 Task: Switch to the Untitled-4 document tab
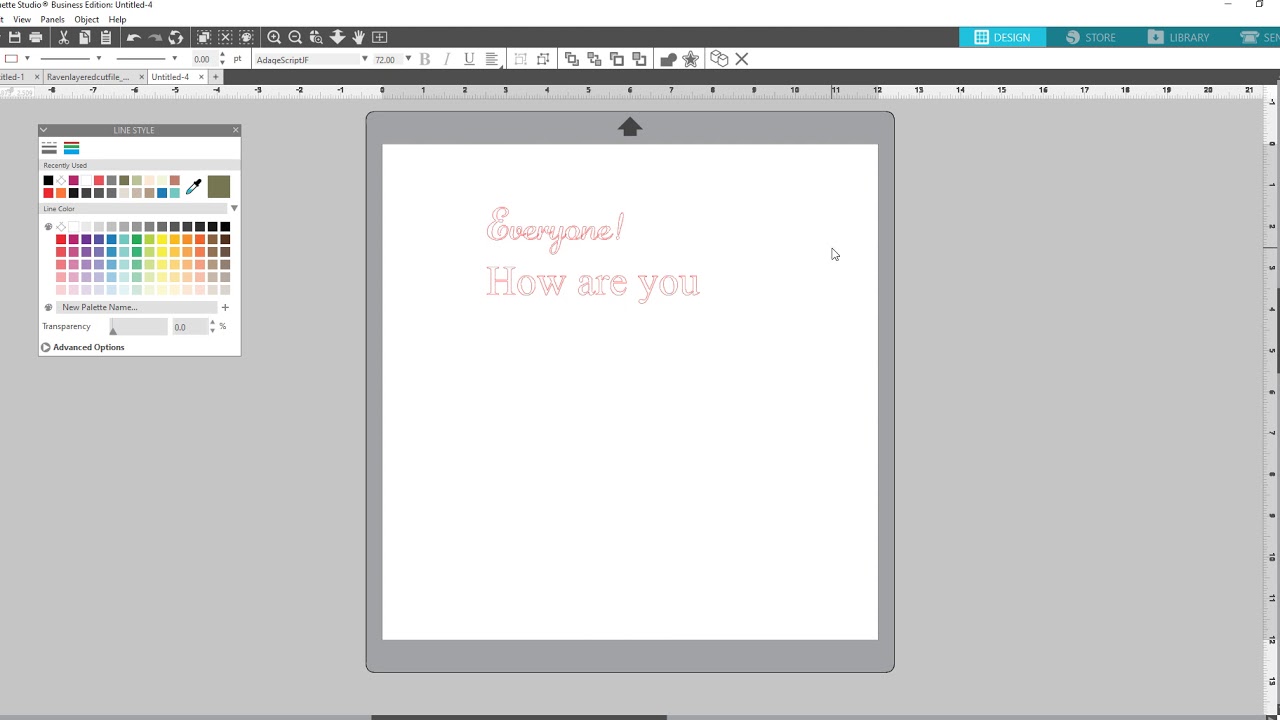pos(170,76)
